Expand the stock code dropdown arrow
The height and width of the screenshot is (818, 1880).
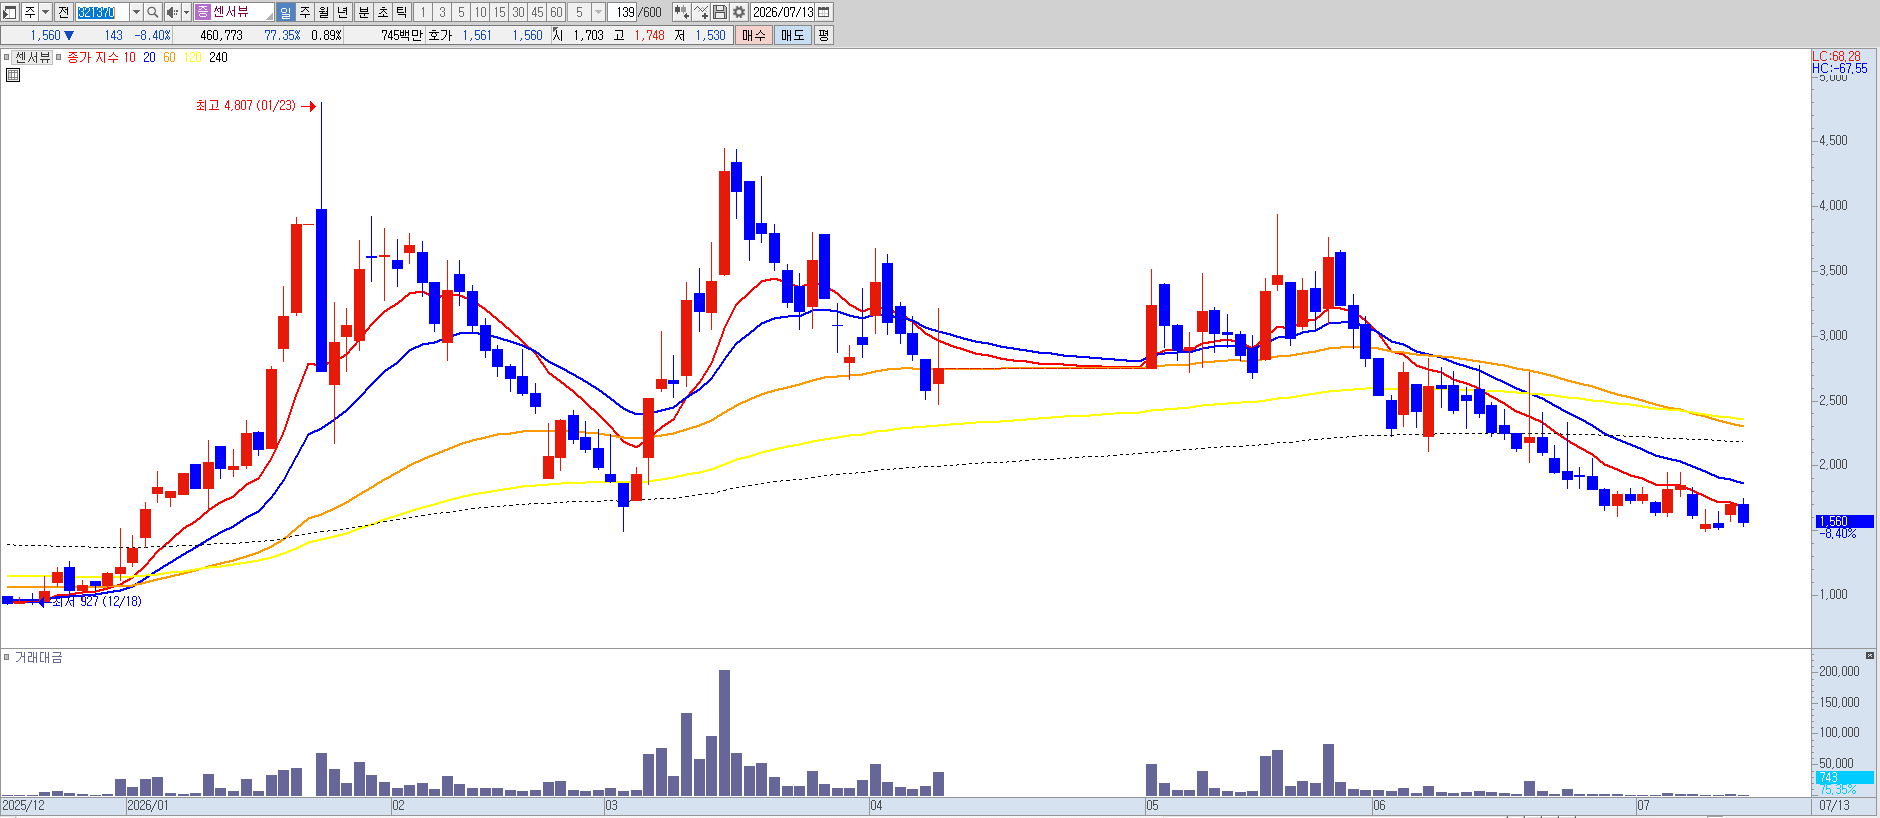pos(136,12)
